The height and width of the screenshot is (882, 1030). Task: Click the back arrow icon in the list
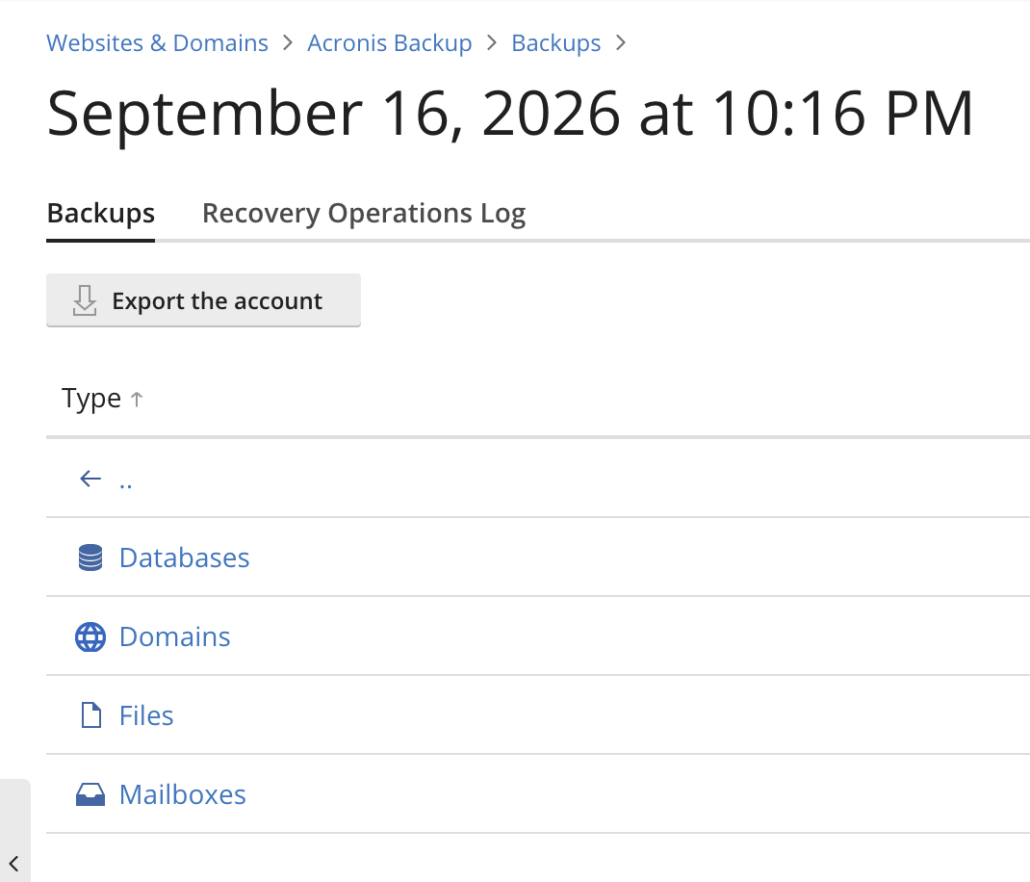click(x=91, y=479)
